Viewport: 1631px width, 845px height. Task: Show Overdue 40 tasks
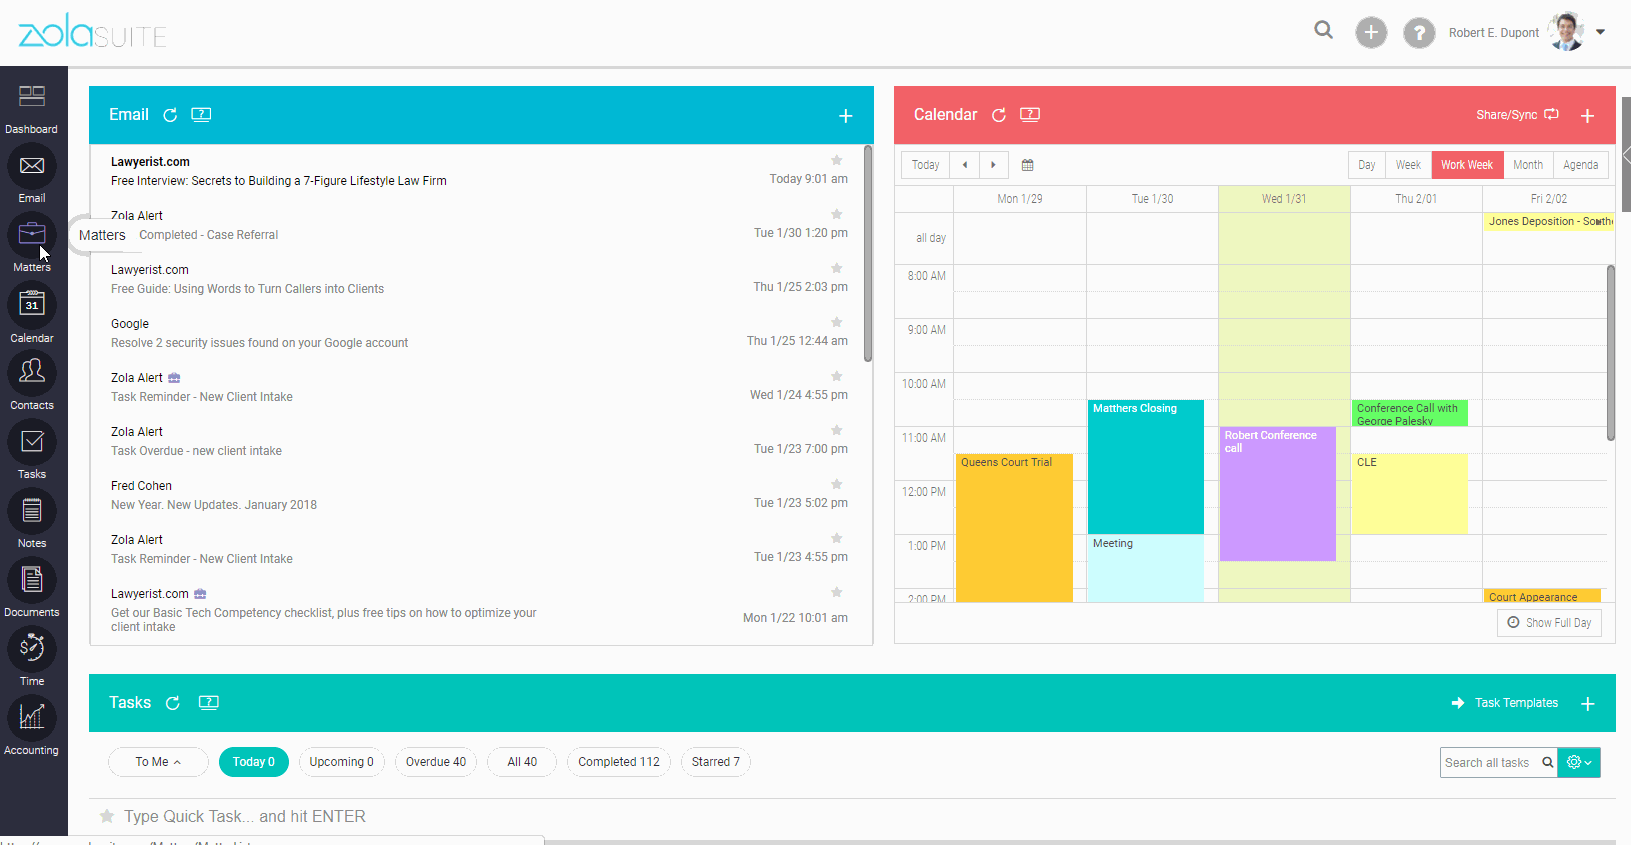coord(436,762)
